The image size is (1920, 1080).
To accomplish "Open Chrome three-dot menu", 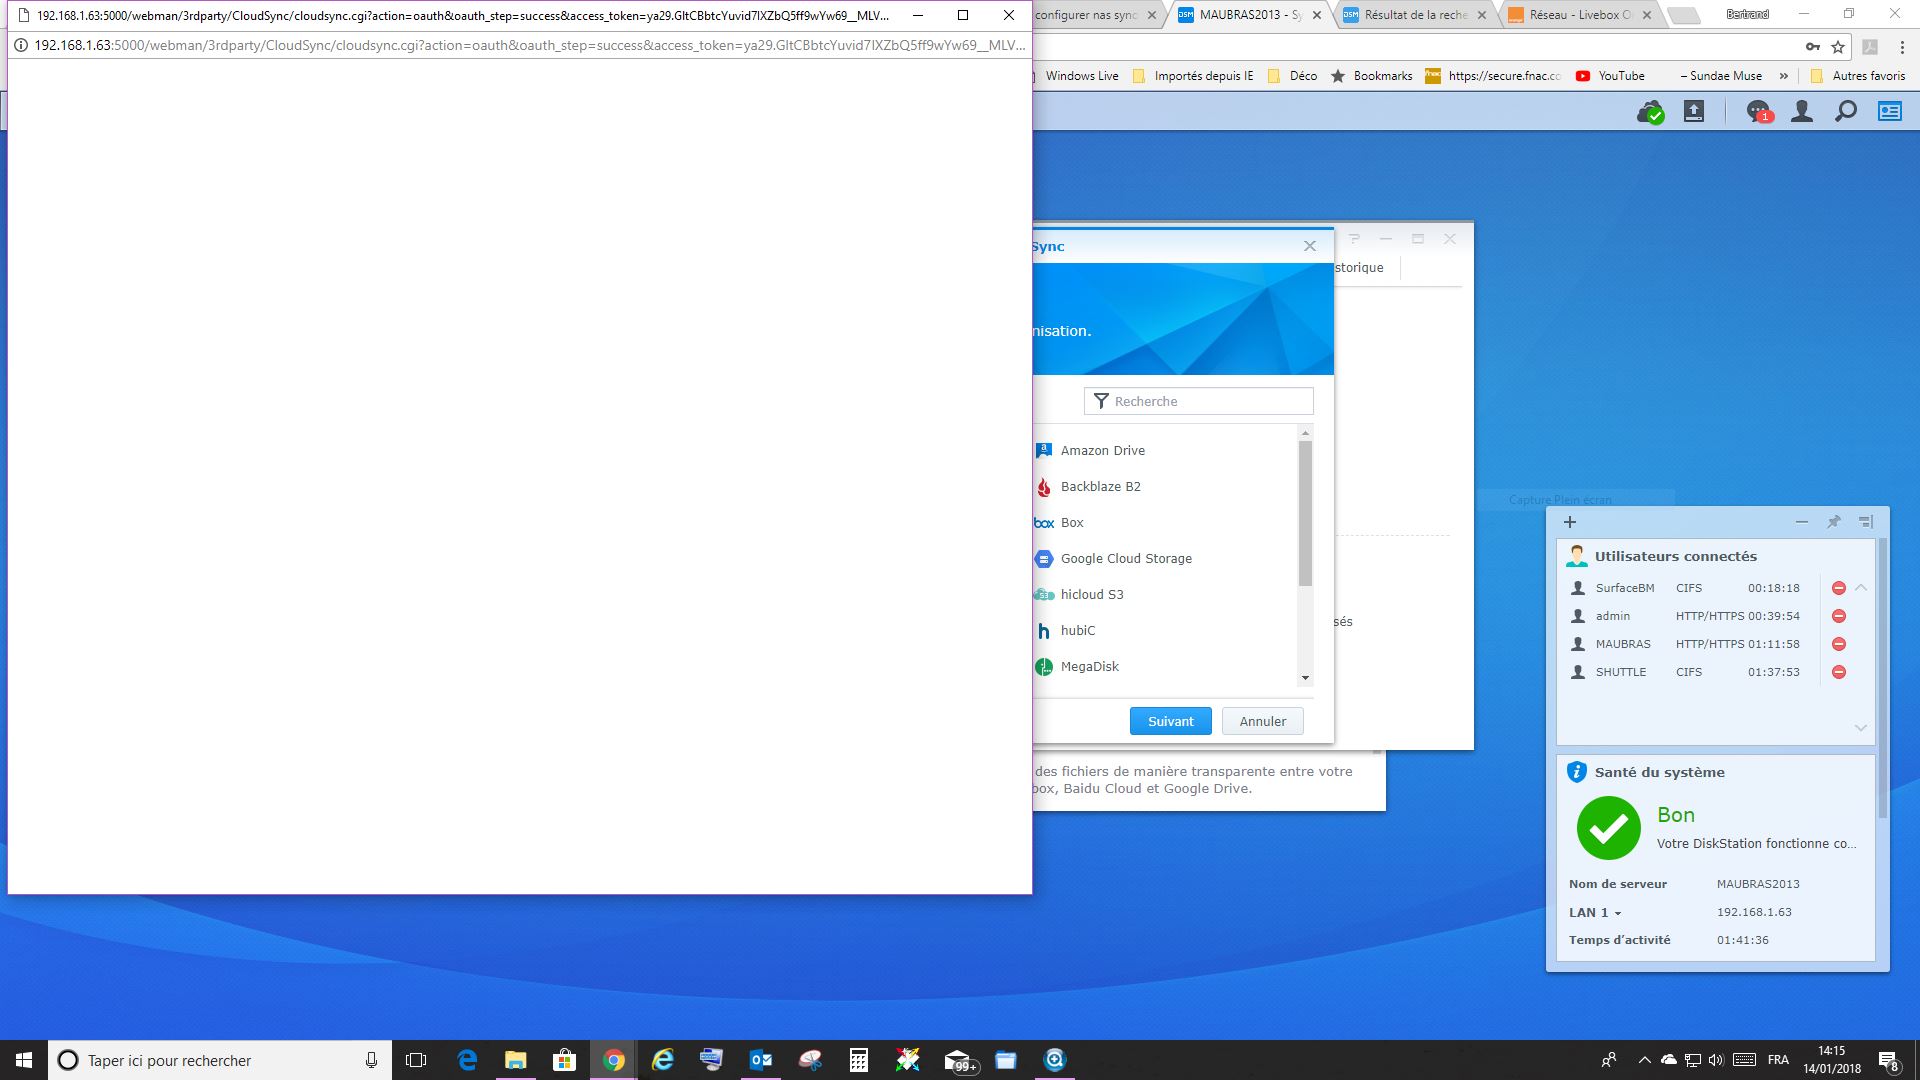I will click(1902, 46).
